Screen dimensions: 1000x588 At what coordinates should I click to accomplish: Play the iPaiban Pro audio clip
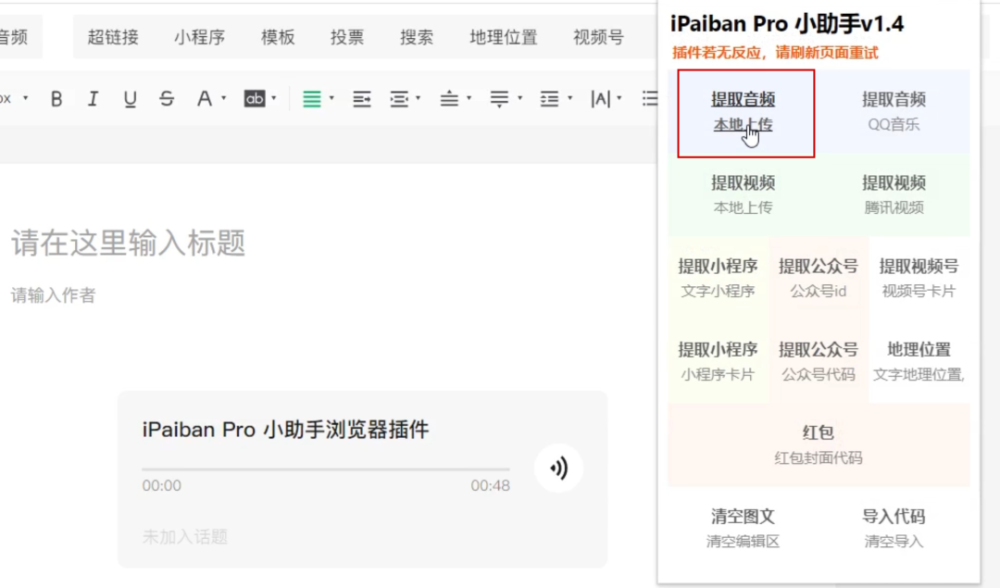click(559, 468)
